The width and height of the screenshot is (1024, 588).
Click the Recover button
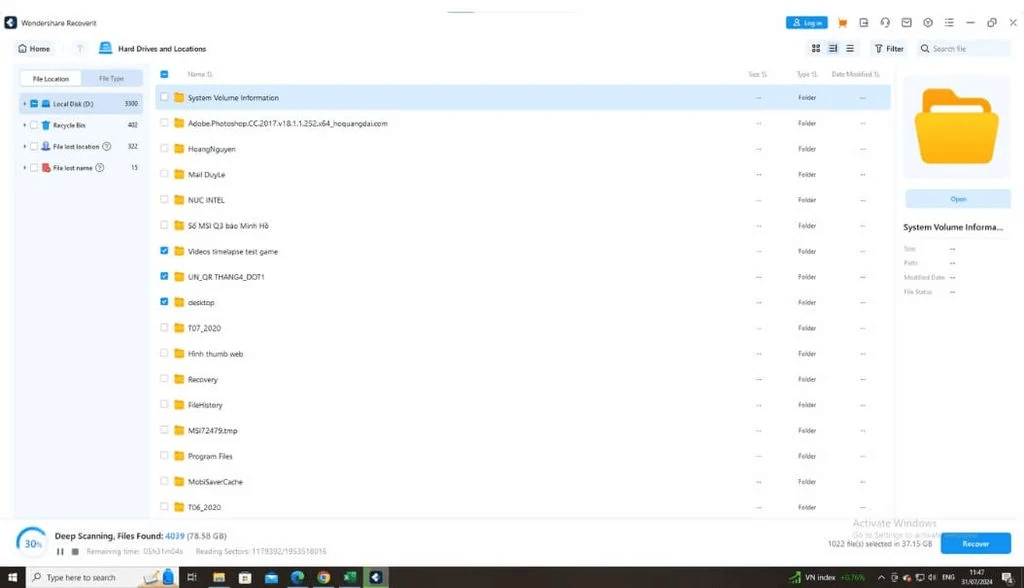976,544
